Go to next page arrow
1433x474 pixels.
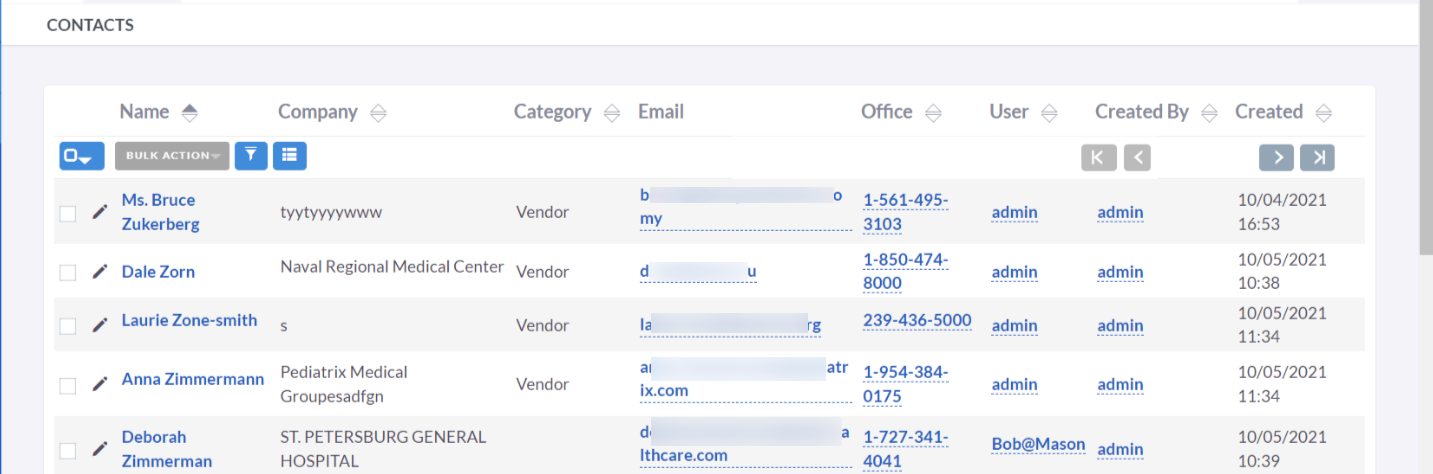(x=1276, y=157)
